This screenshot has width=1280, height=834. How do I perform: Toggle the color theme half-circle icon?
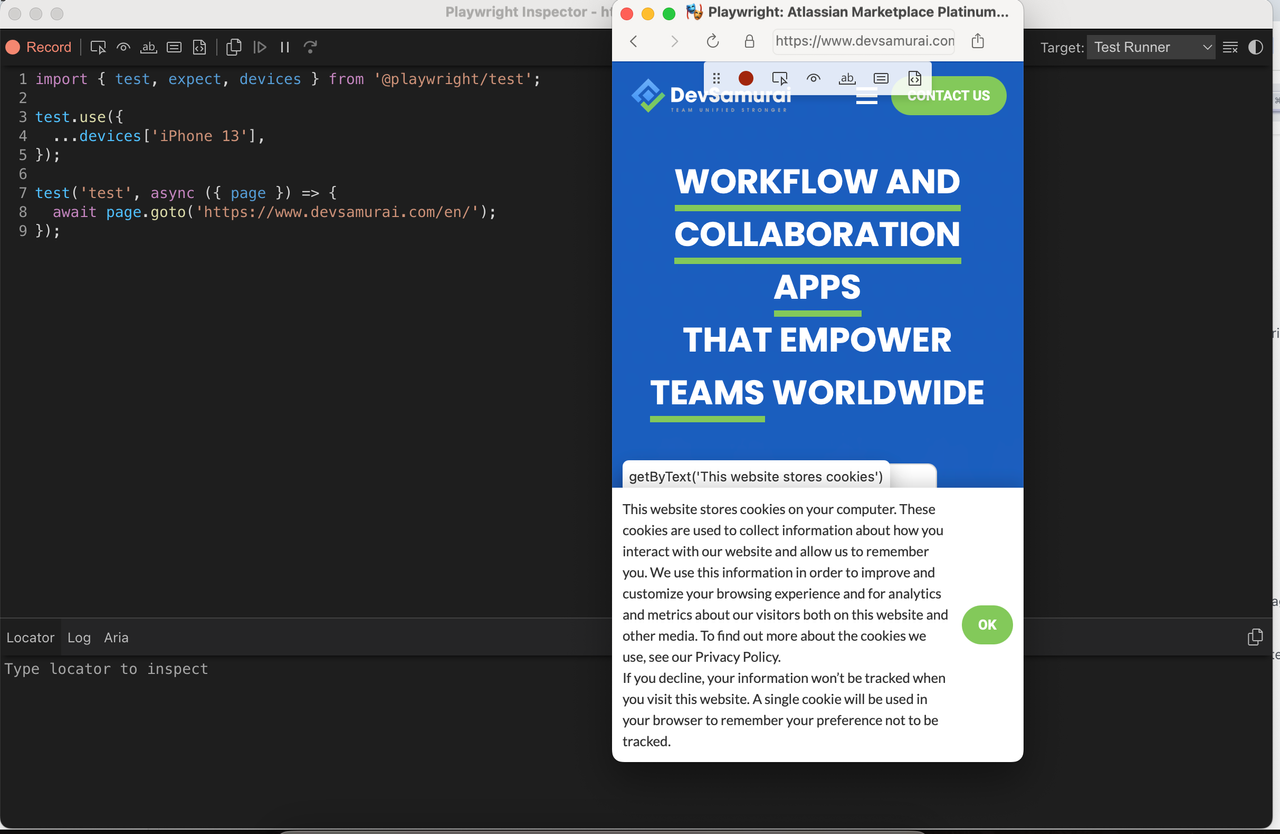tap(1256, 47)
